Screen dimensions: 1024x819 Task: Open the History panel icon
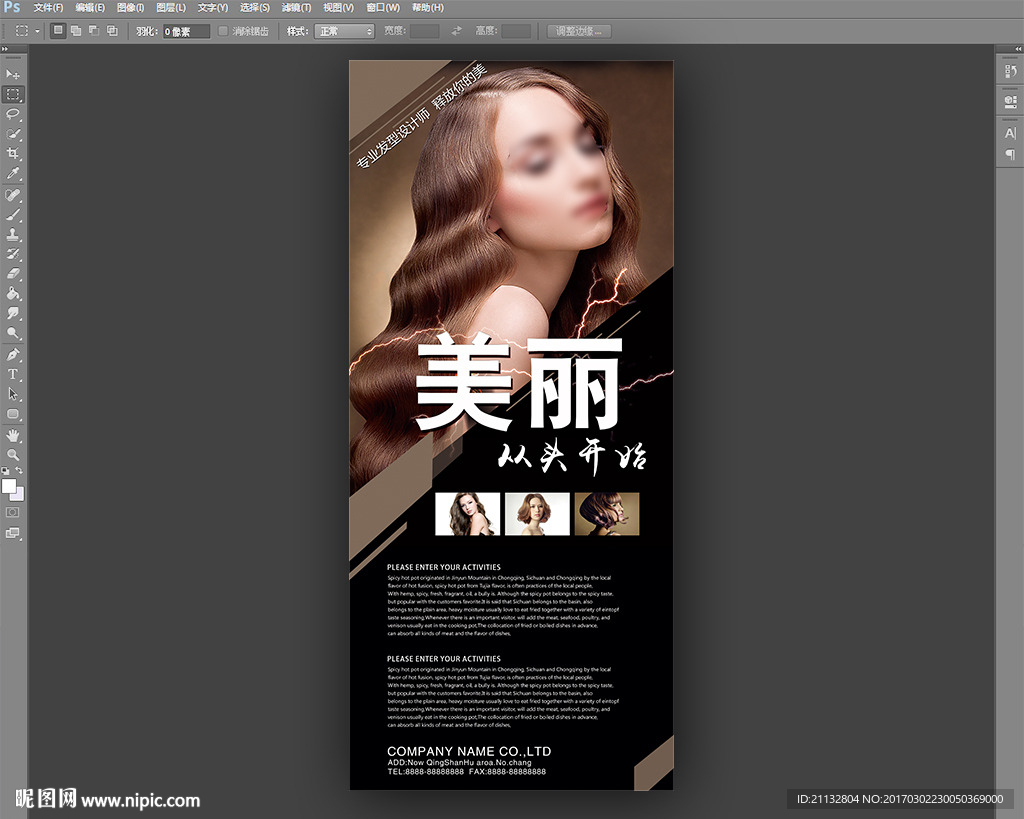pyautogui.click(x=1009, y=72)
